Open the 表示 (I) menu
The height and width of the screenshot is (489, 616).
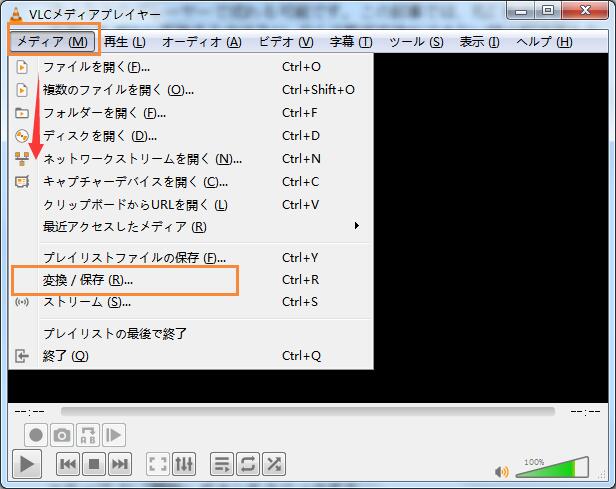tap(479, 41)
